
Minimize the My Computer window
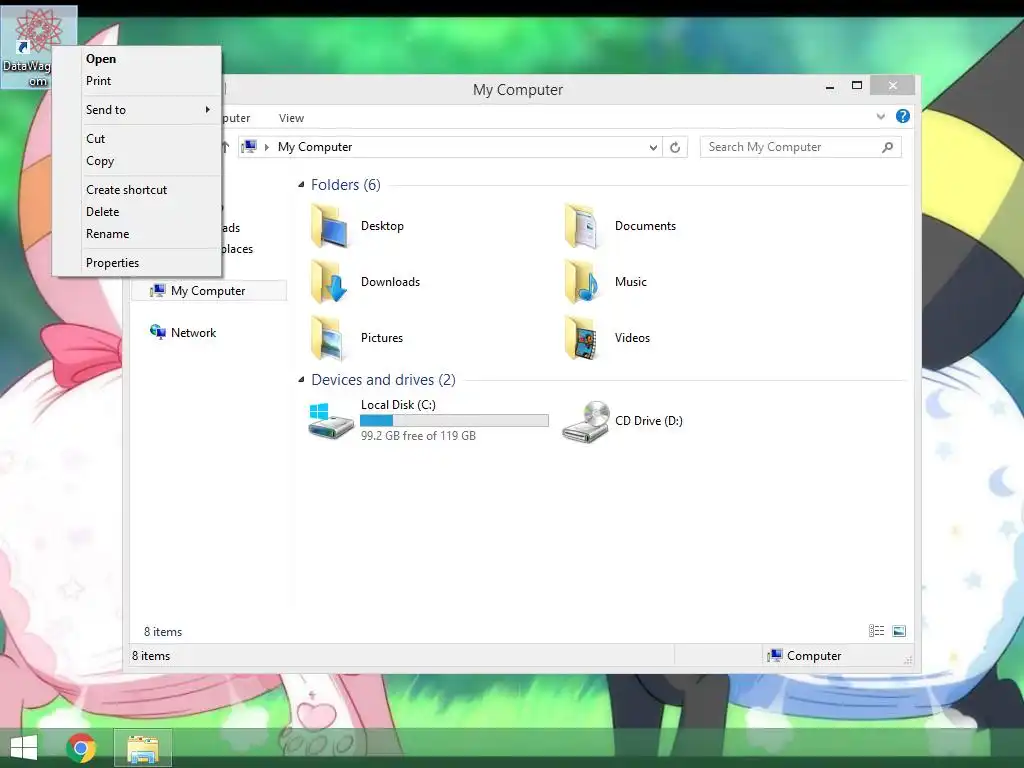pos(830,86)
